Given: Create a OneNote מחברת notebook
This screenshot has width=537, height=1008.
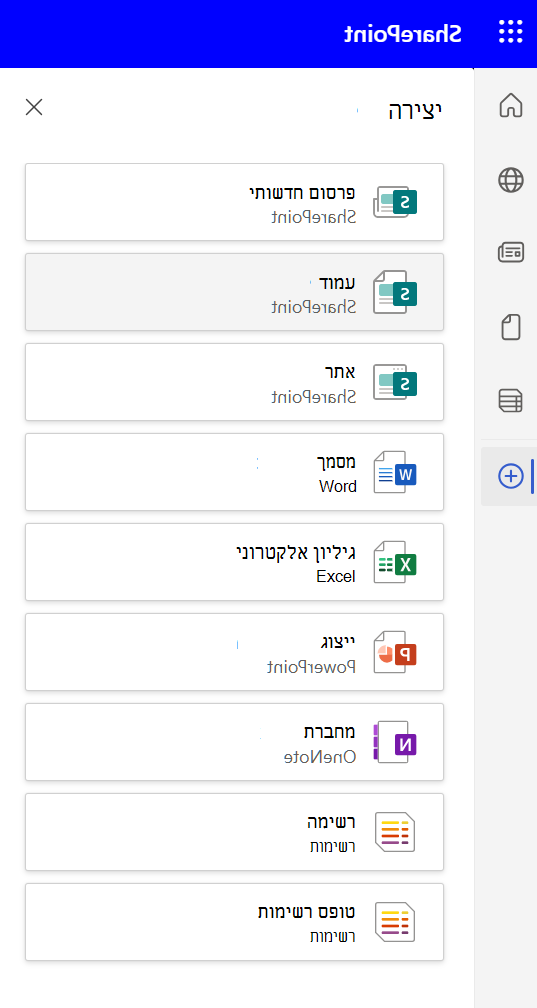Looking at the screenshot, I should (x=234, y=742).
